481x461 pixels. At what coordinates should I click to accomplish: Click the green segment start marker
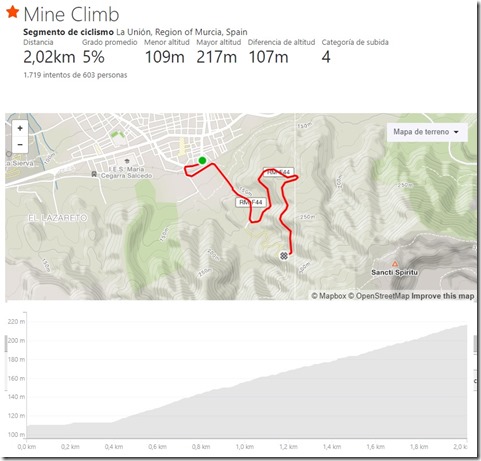click(202, 161)
